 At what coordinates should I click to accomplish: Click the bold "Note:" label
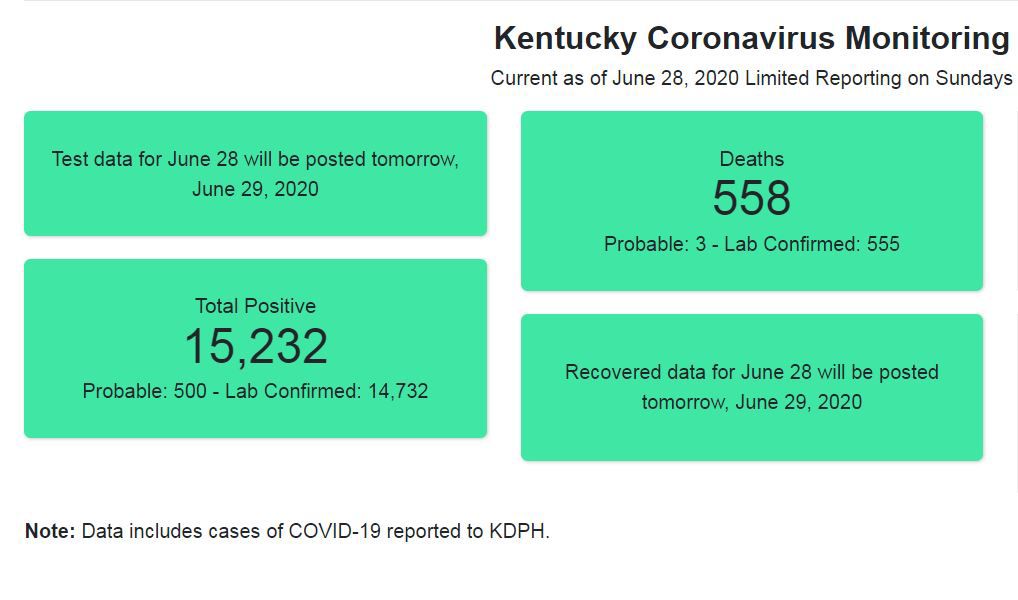[x=50, y=531]
